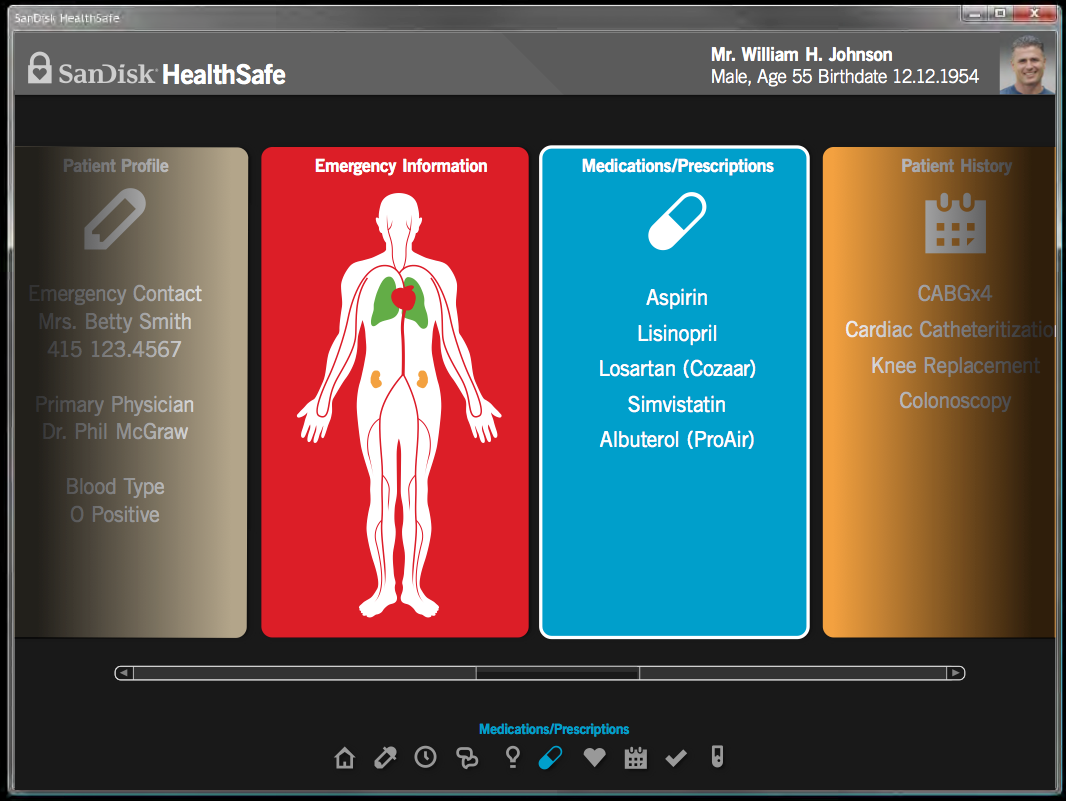
Task: Click the horizontal scrollbar thumb
Action: pyautogui.click(x=557, y=673)
